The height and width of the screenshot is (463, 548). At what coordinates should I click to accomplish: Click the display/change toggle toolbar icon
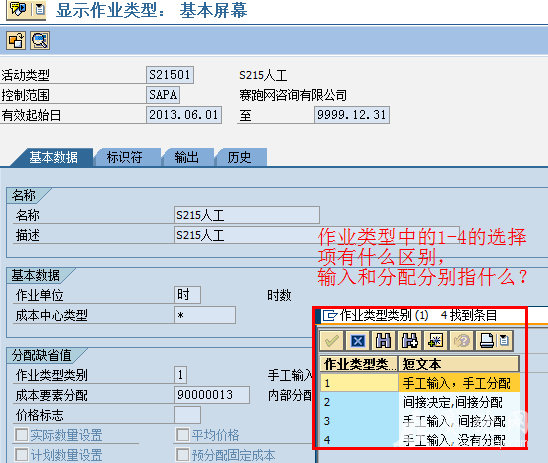[16, 41]
